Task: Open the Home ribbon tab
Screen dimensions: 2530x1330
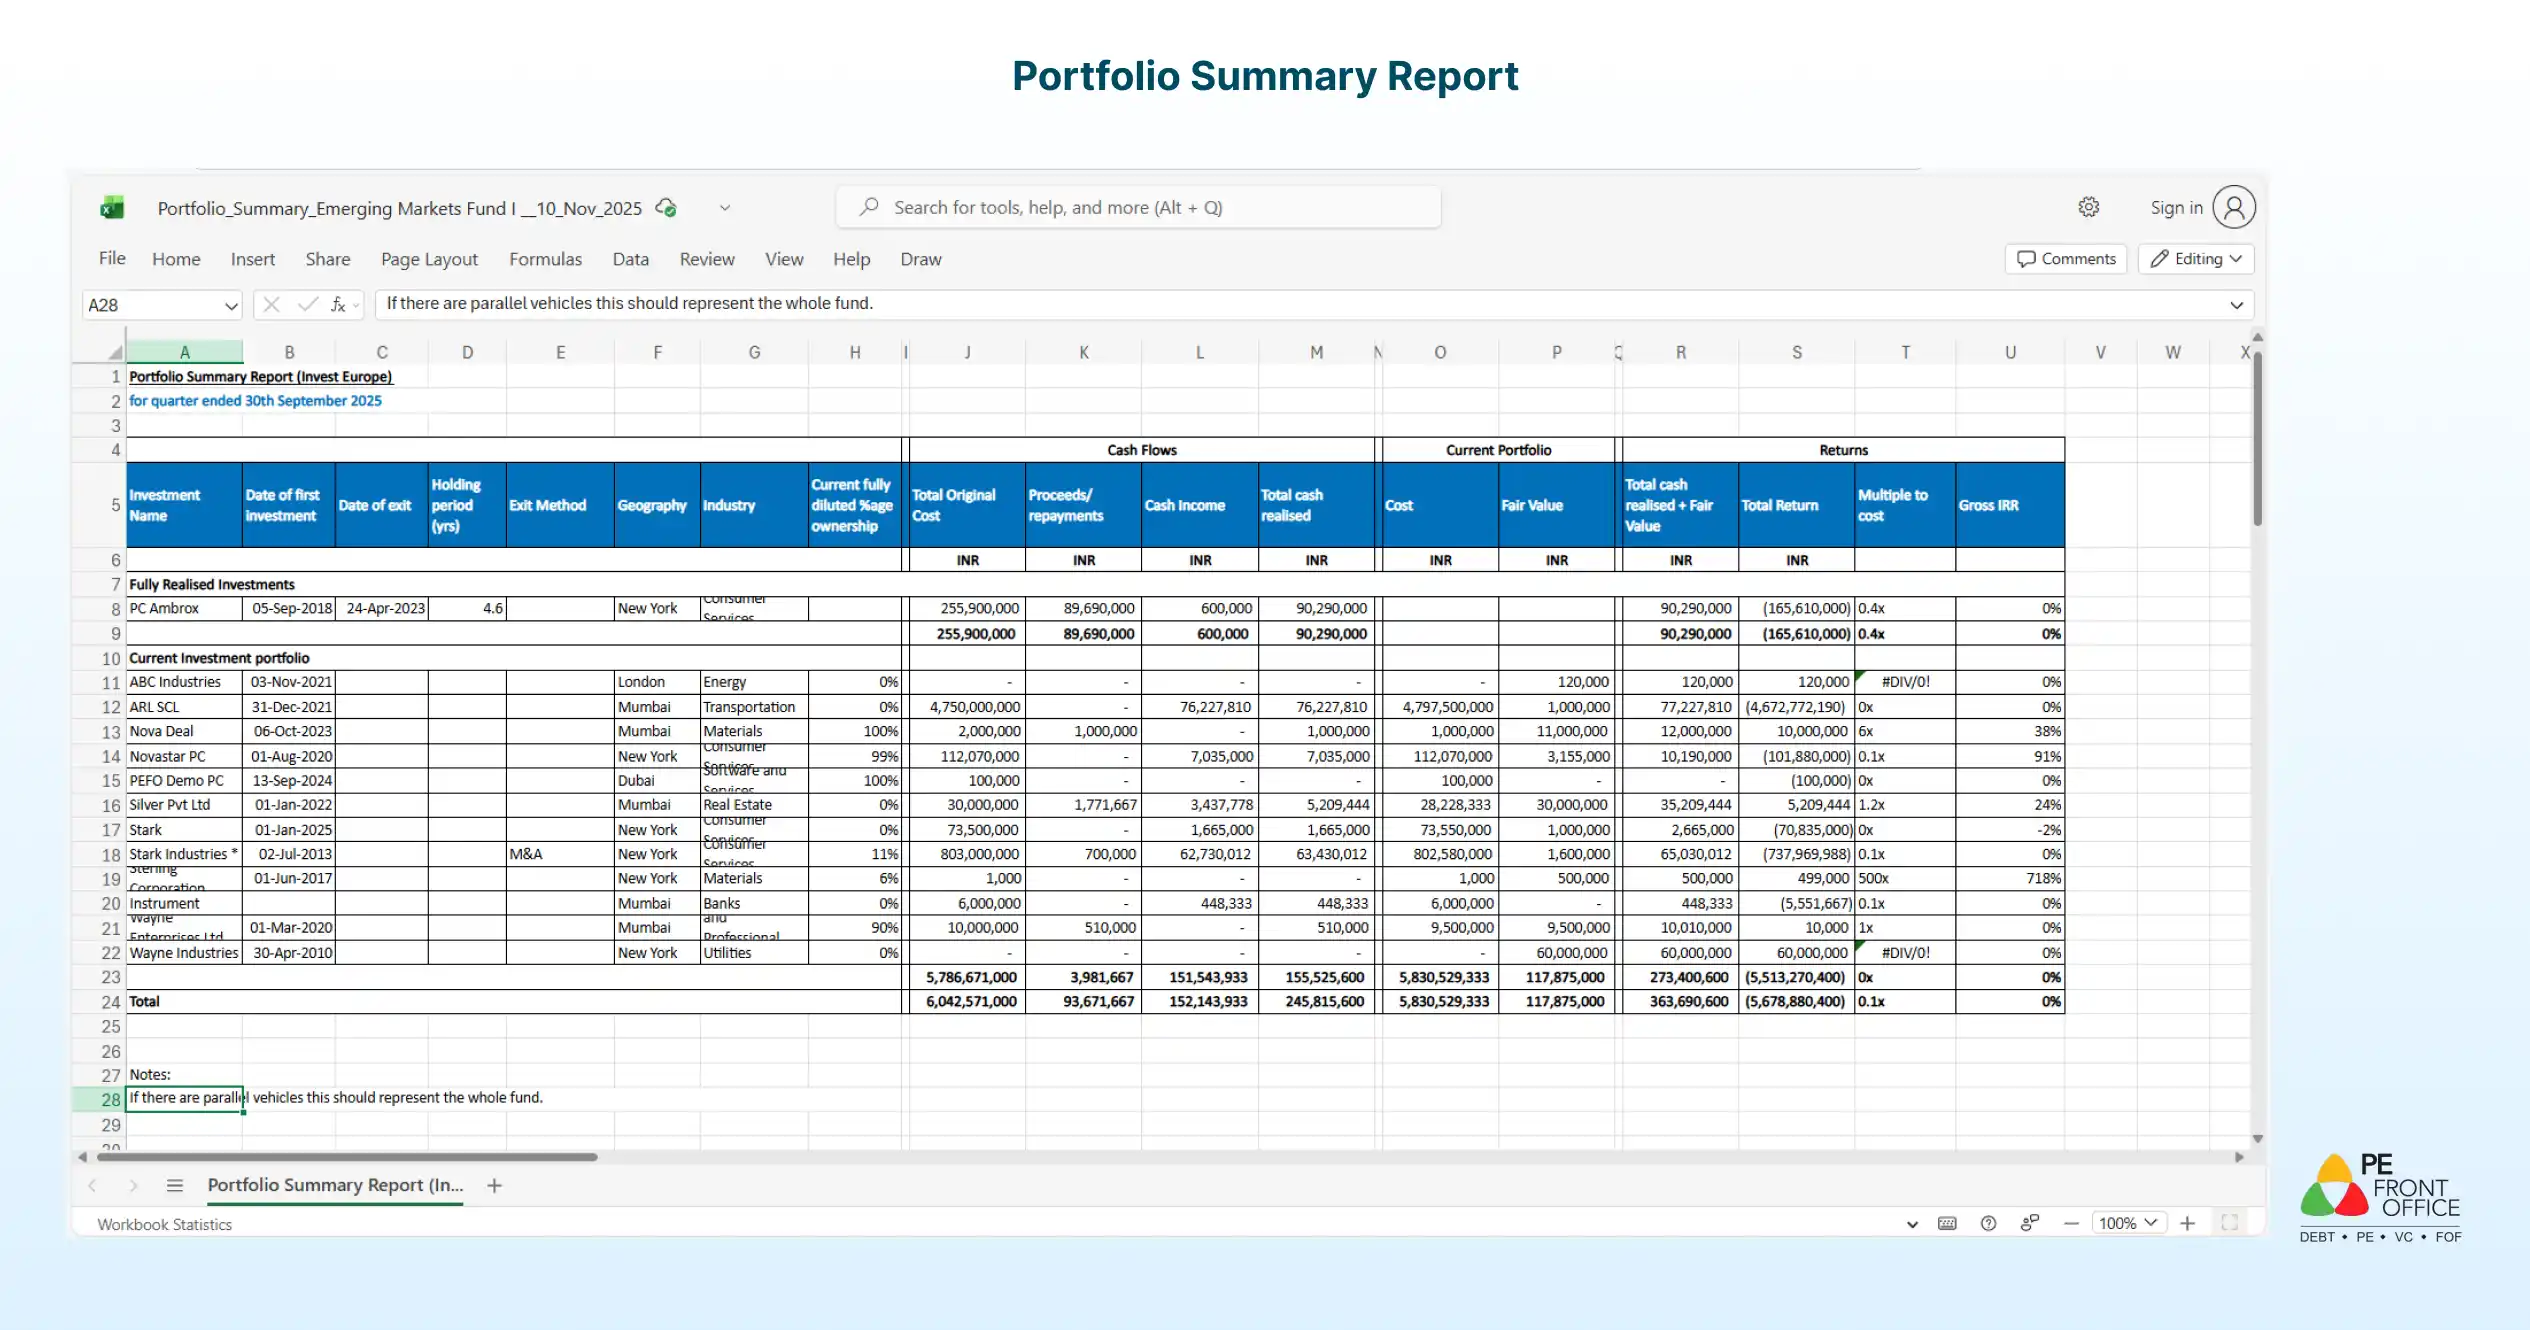Action: pos(176,259)
